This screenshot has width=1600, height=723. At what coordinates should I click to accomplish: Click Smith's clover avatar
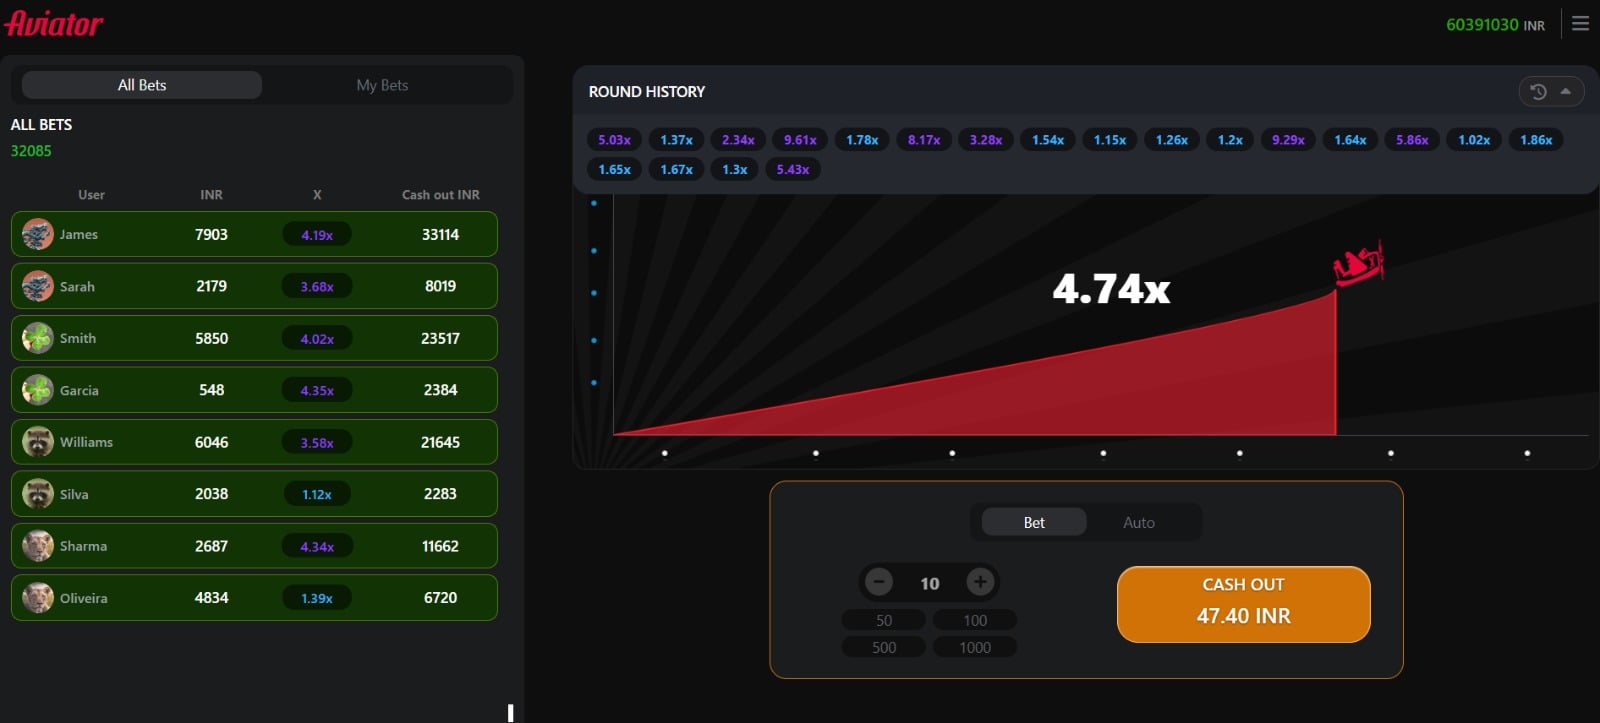(38, 338)
